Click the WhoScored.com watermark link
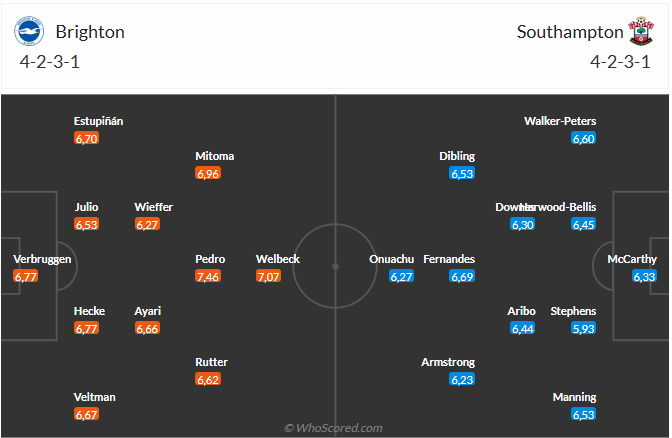Viewport: 672px width, 438px height. pyautogui.click(x=334, y=428)
